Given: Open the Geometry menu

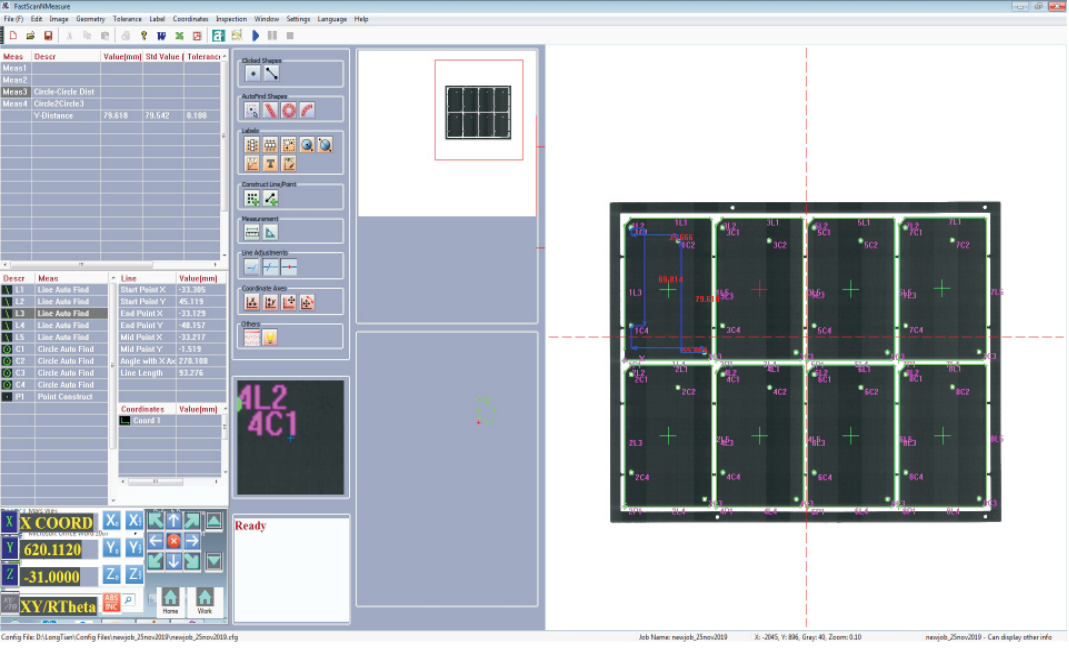Looking at the screenshot, I should pyautogui.click(x=90, y=19).
